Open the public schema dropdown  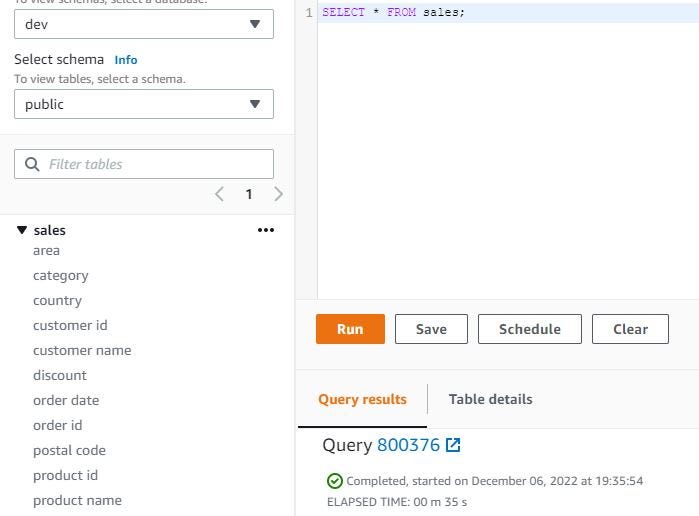pyautogui.click(x=144, y=104)
